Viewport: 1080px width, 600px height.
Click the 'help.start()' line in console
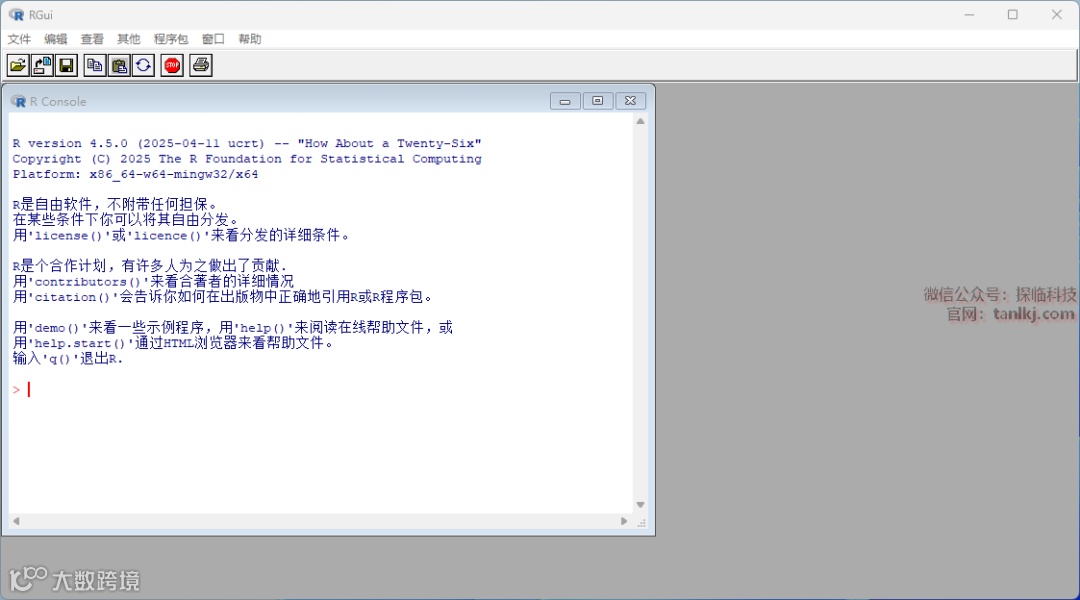[174, 343]
